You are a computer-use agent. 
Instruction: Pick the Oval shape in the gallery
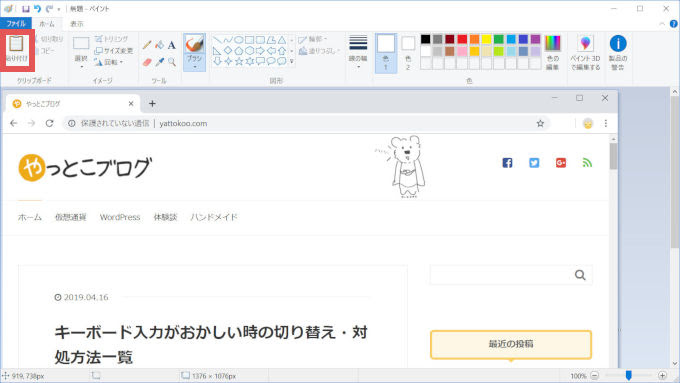(239, 40)
